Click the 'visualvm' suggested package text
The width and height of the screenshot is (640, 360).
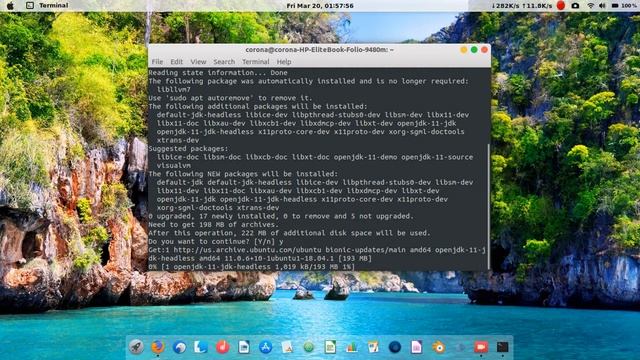pyautogui.click(x=173, y=165)
